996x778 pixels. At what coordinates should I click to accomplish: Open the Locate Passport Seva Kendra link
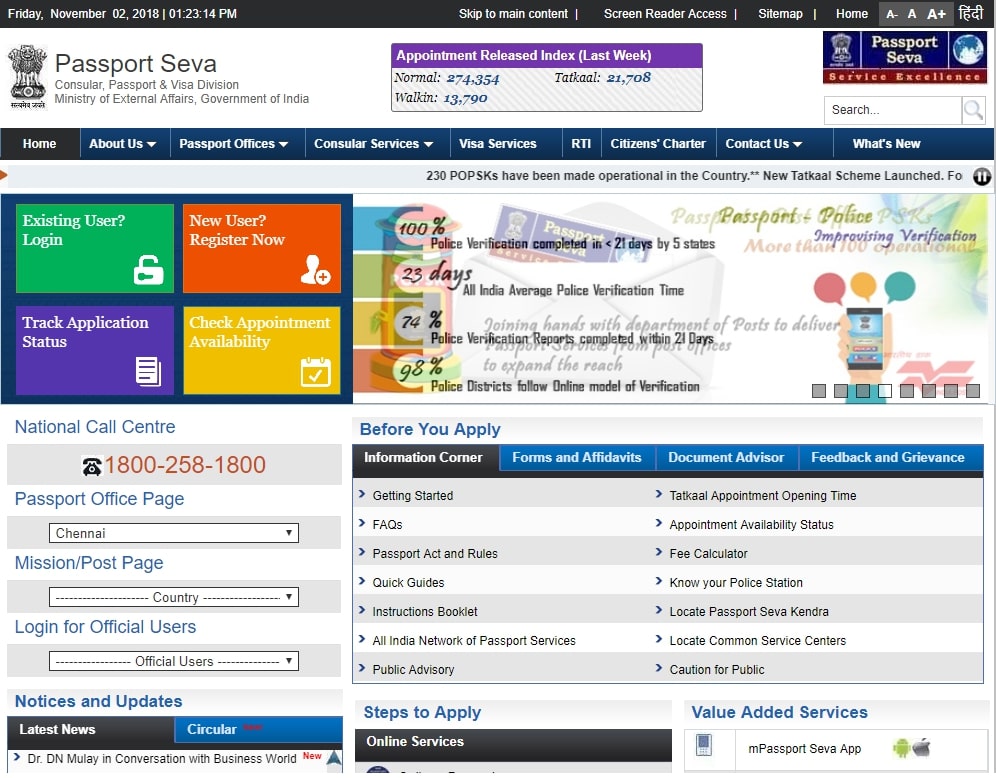pyautogui.click(x=749, y=612)
